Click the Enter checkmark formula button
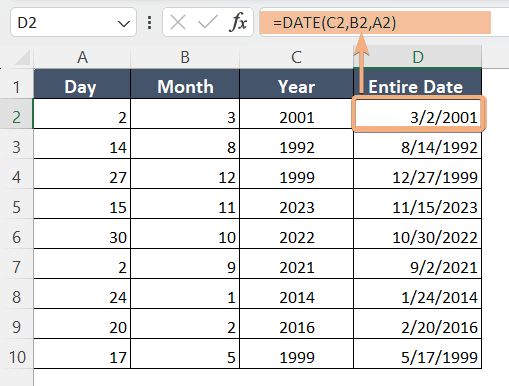509x386 pixels. point(207,23)
